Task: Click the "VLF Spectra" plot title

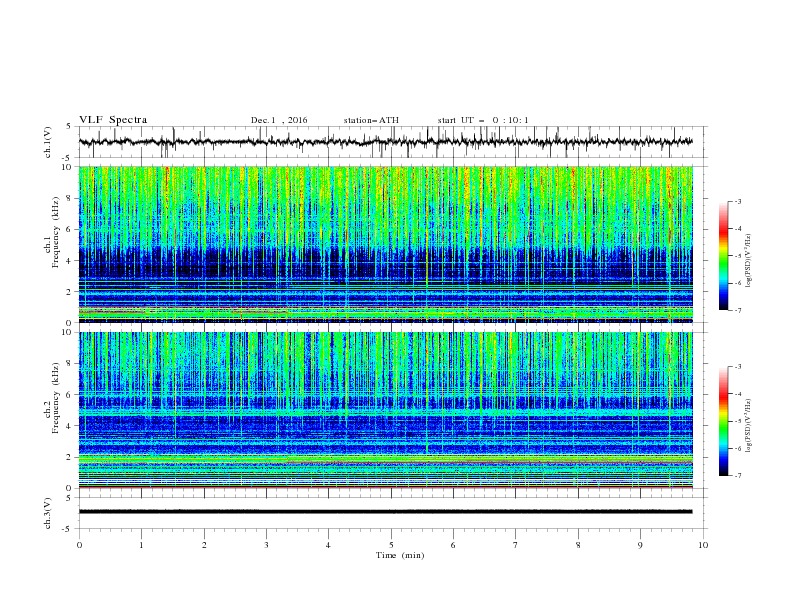Action: 113,120
